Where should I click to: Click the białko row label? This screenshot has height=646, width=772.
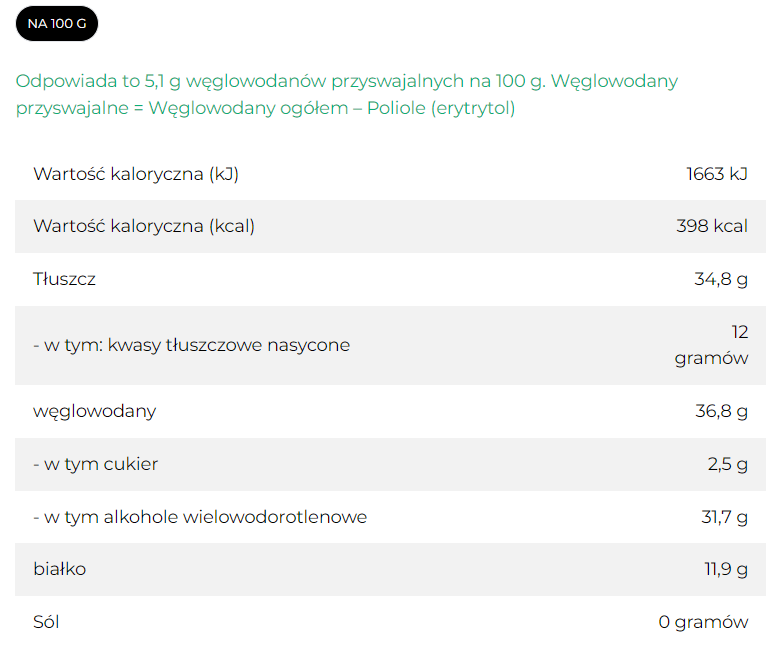click(59, 569)
